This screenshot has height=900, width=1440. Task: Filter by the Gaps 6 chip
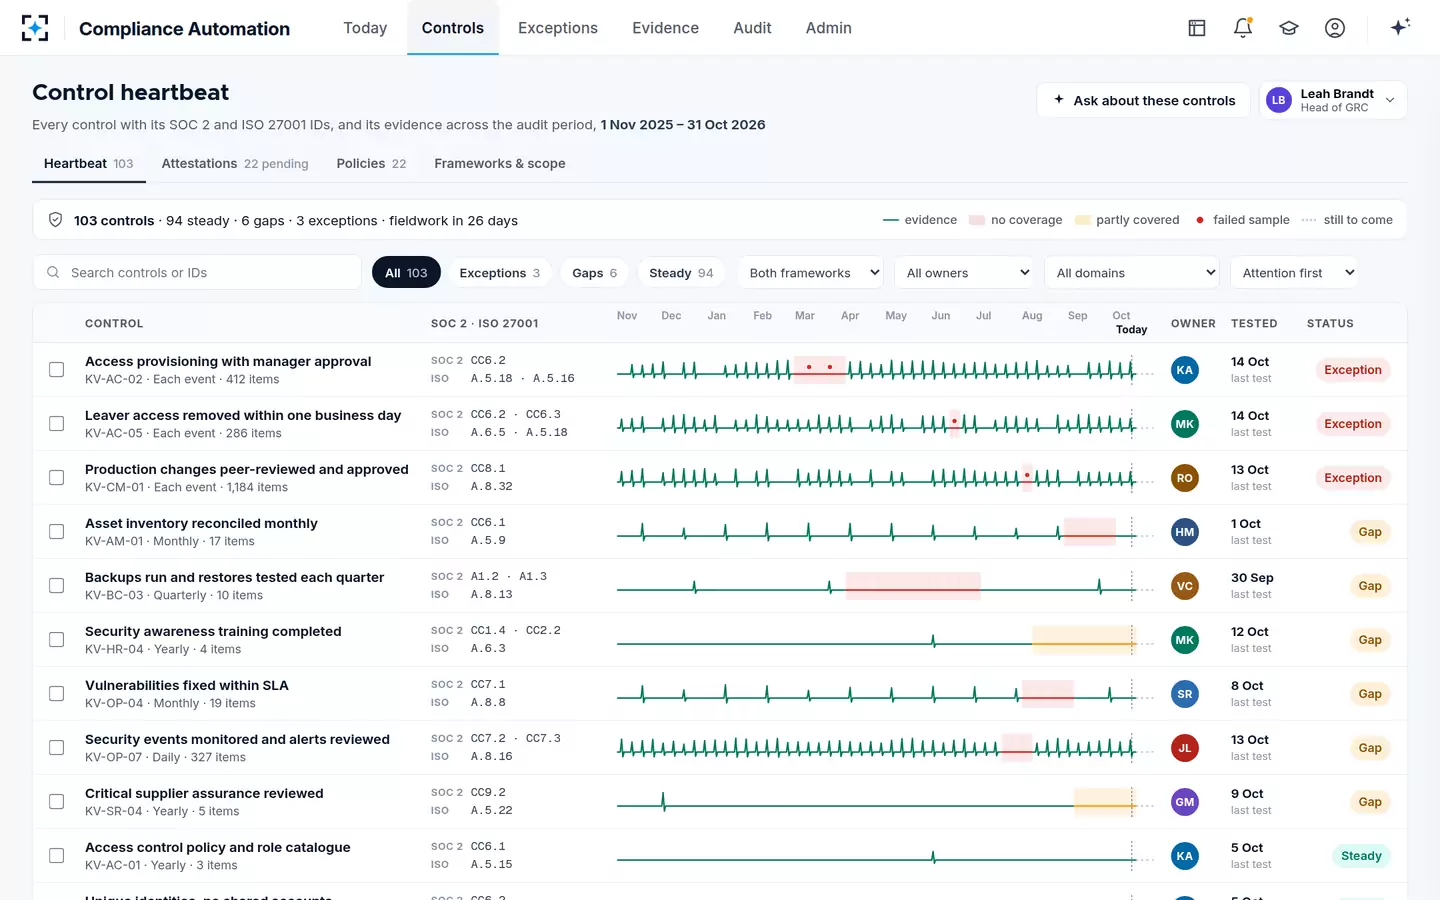(x=594, y=272)
